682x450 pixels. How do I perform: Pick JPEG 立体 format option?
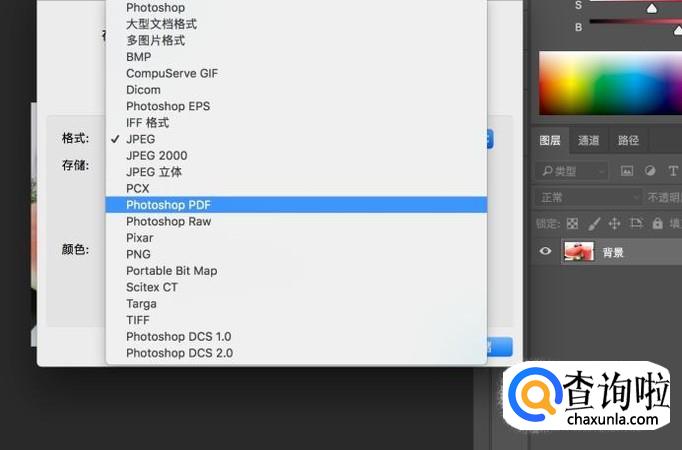coord(296,172)
